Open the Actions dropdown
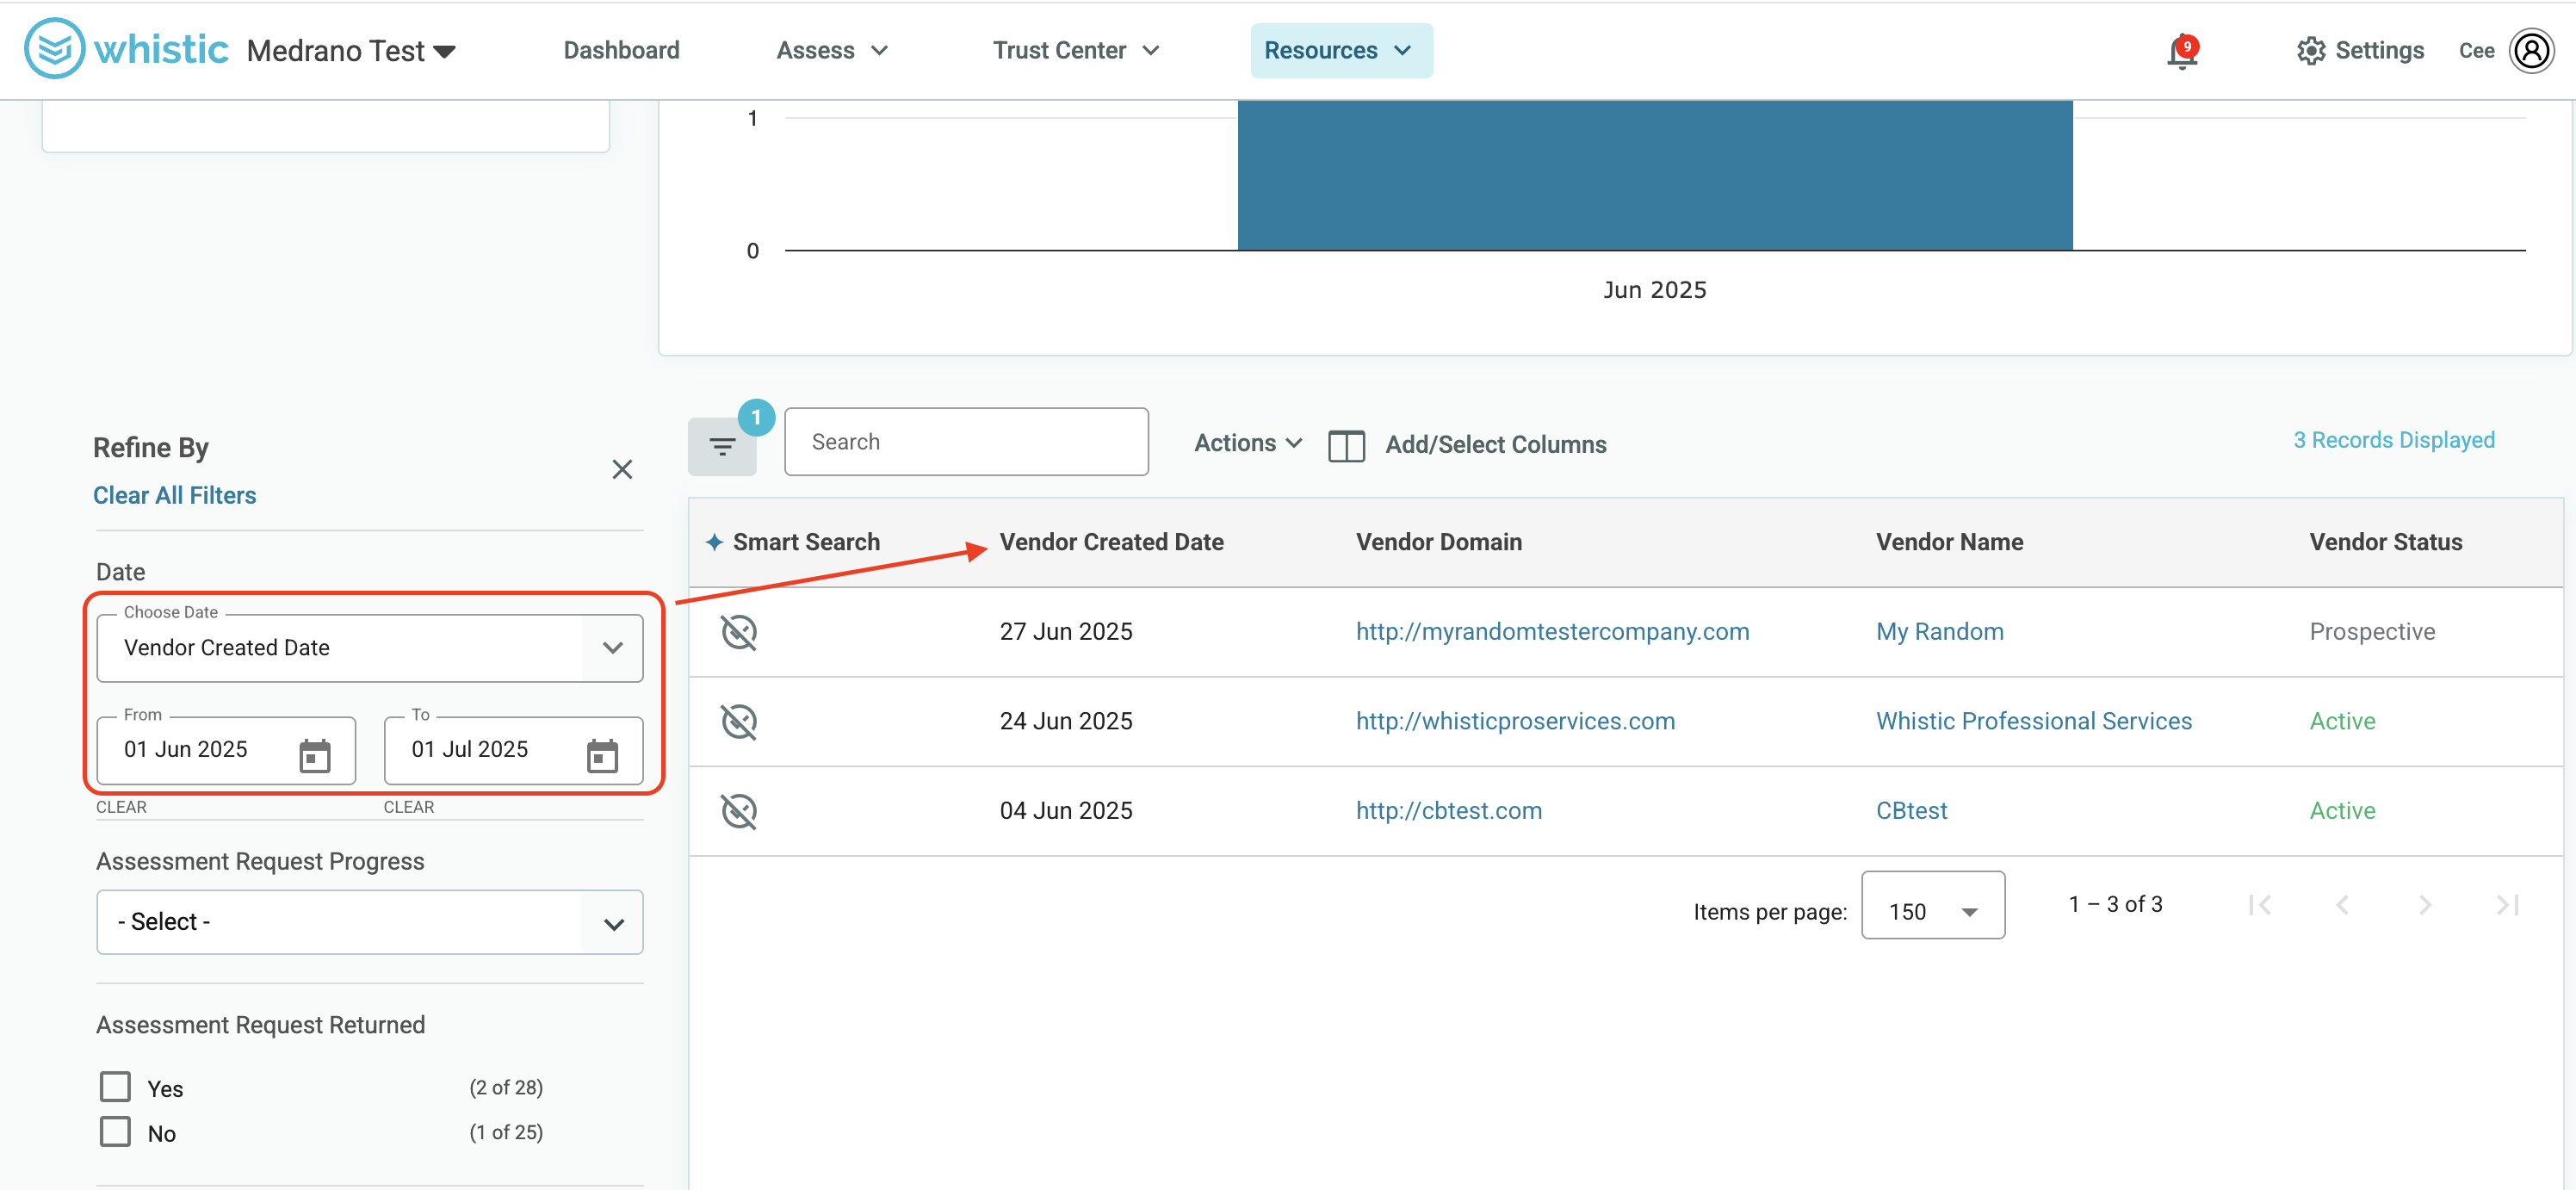Image resolution: width=2576 pixels, height=1190 pixels. [1248, 443]
